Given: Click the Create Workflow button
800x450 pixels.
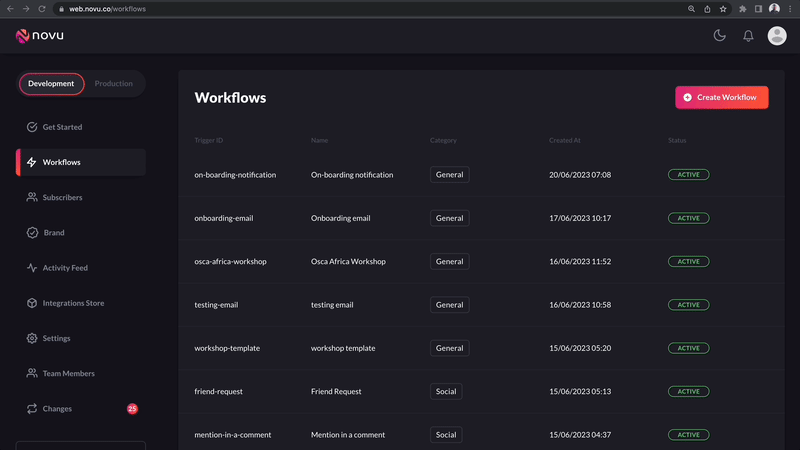Looking at the screenshot, I should coord(721,97).
